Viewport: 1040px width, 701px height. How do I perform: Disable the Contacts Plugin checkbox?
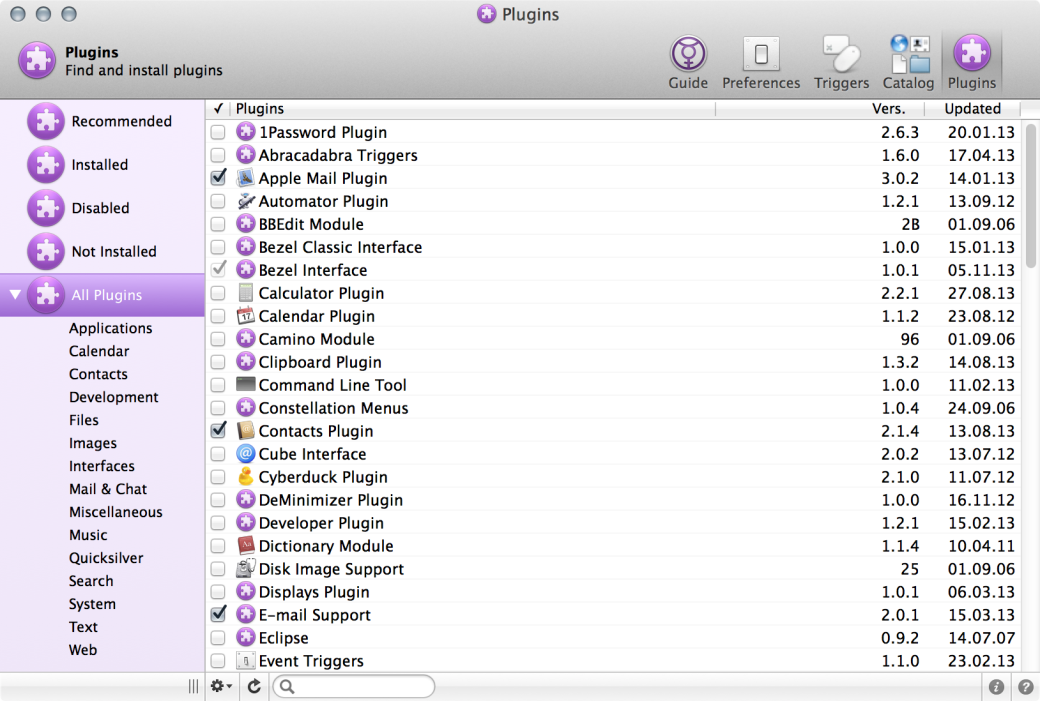pyautogui.click(x=218, y=431)
